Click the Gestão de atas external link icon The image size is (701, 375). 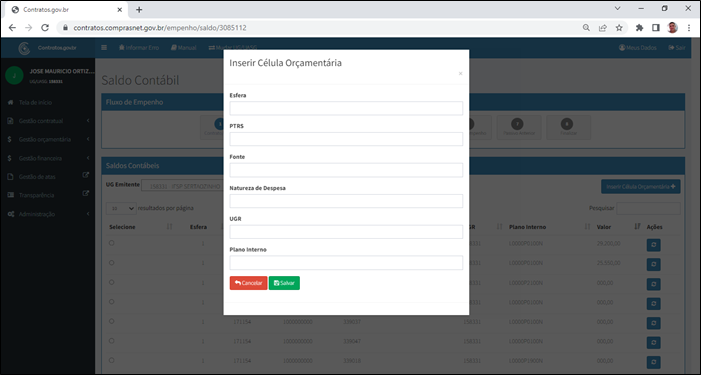[86, 175]
